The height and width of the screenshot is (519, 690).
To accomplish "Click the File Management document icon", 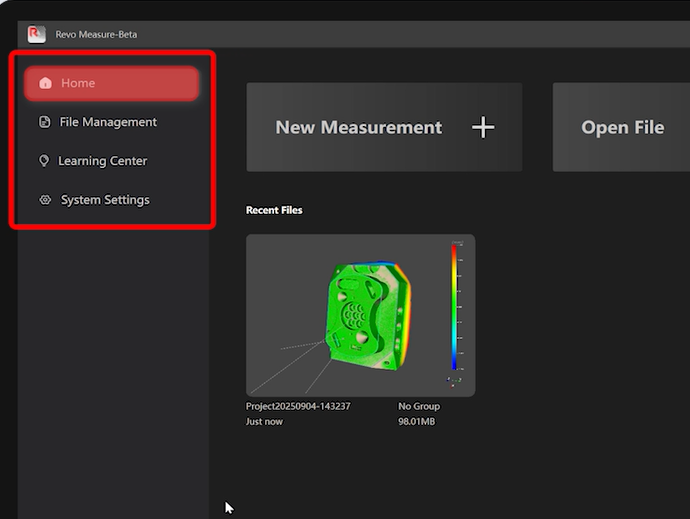I will point(44,122).
